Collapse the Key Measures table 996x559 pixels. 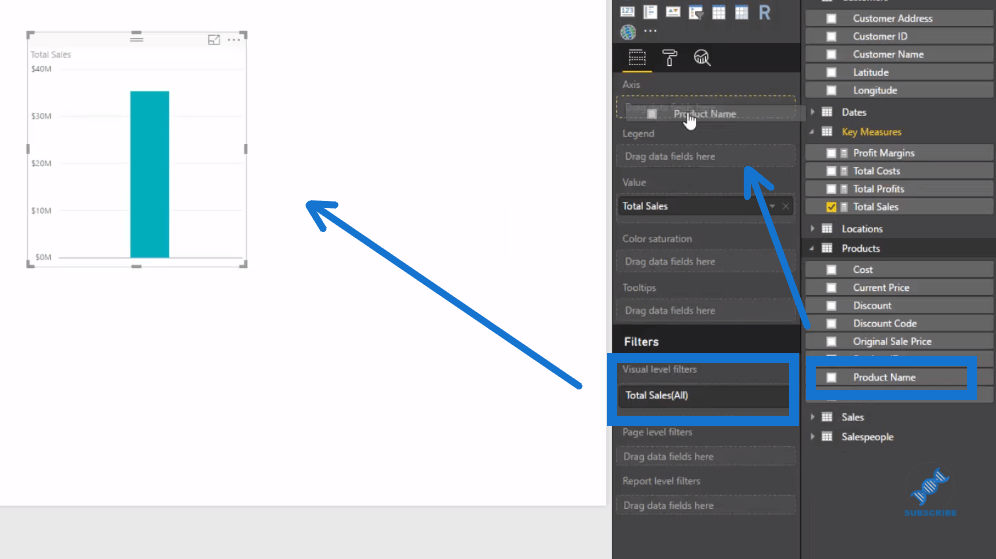[812, 132]
